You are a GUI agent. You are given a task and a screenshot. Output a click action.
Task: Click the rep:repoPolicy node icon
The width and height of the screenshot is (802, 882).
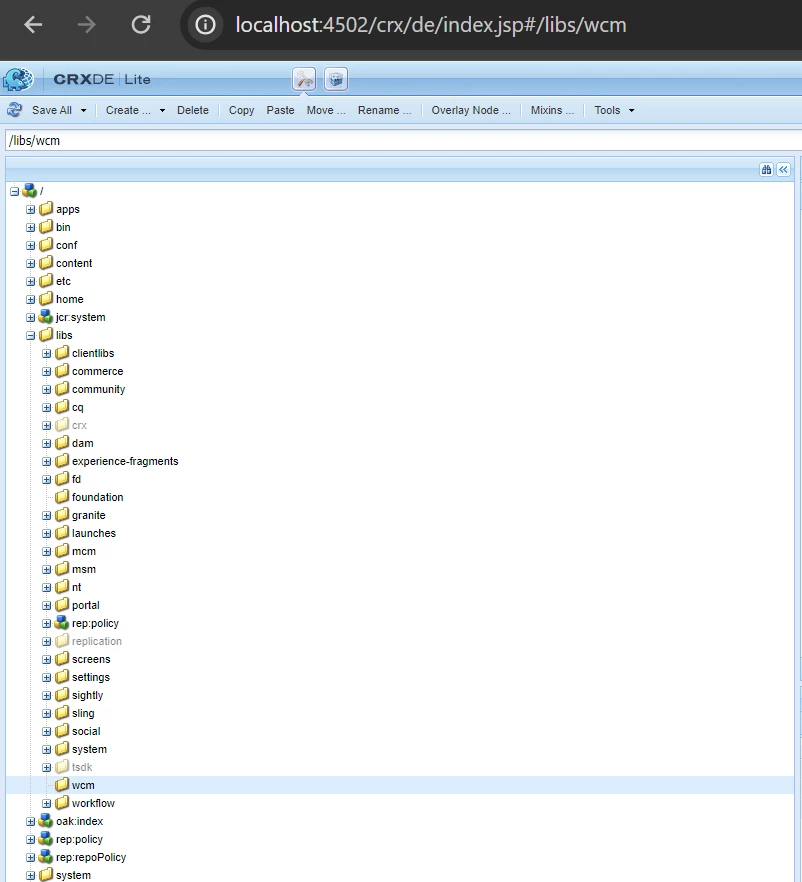pyautogui.click(x=46, y=857)
